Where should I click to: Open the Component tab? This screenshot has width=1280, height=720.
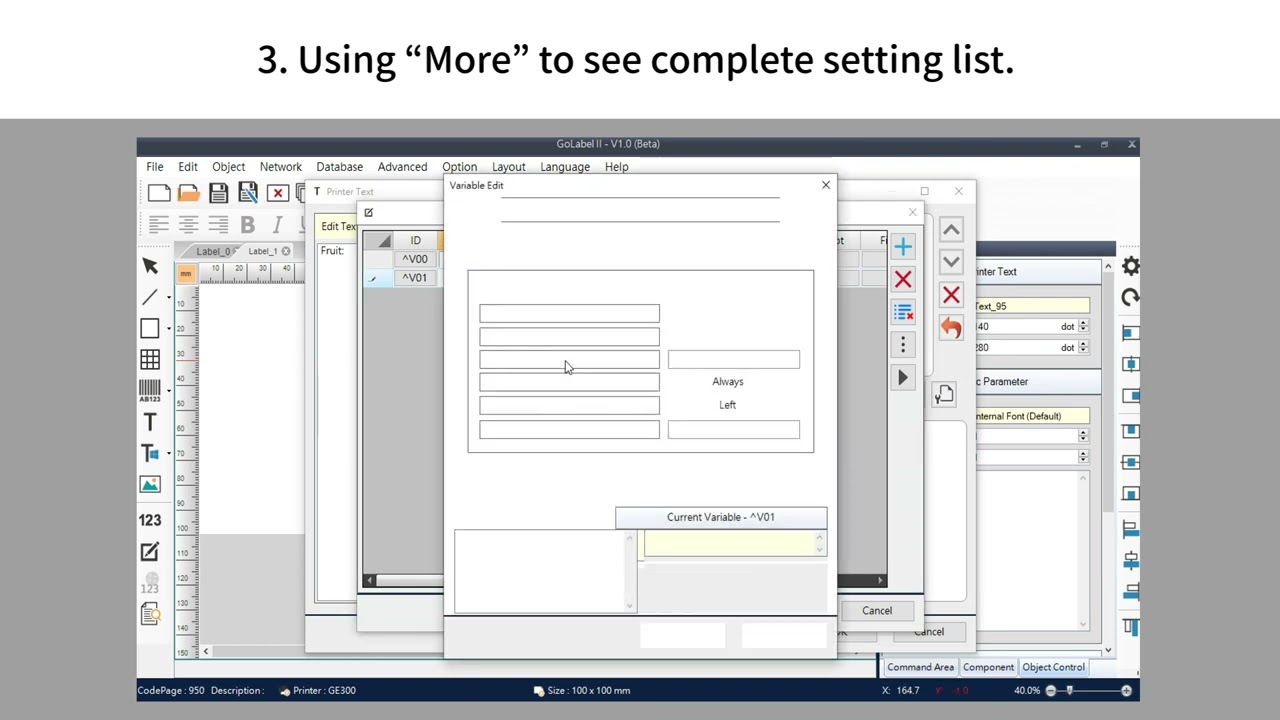point(988,667)
